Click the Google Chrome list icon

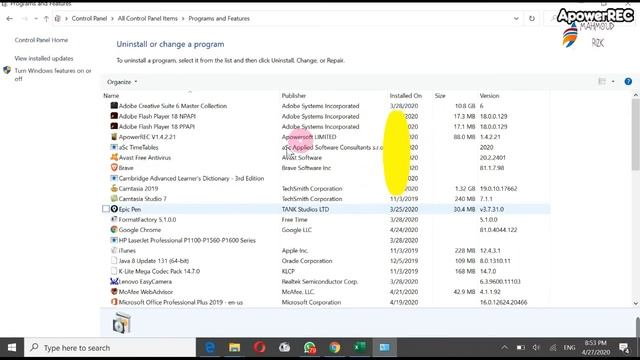tap(114, 230)
